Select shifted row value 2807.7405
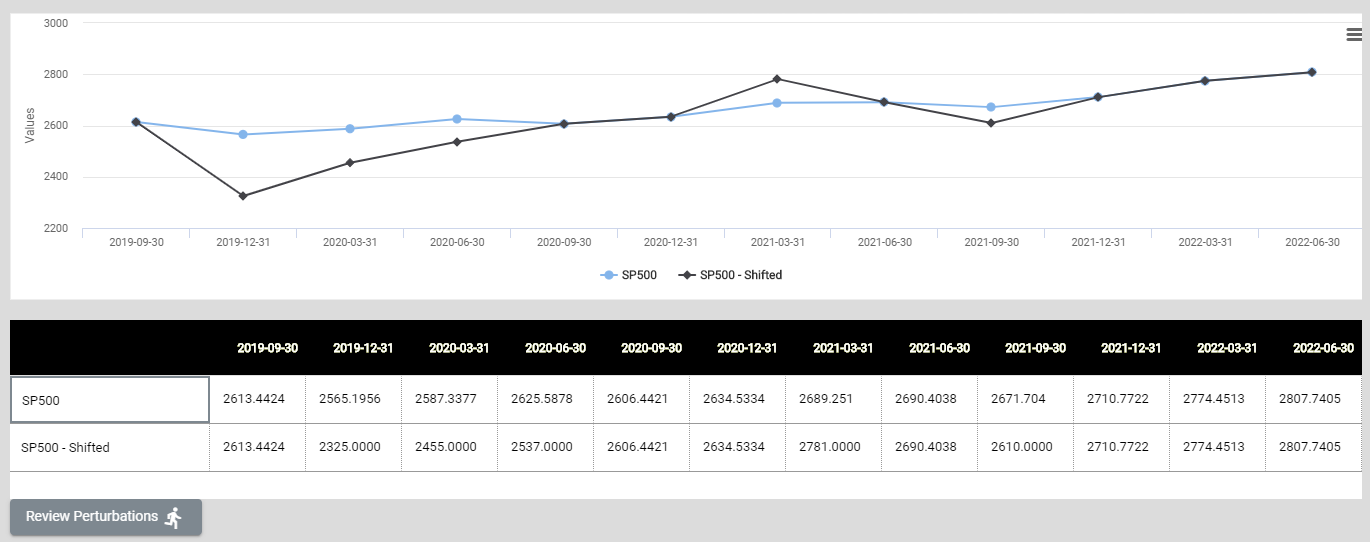The height and width of the screenshot is (542, 1370). [1313, 447]
